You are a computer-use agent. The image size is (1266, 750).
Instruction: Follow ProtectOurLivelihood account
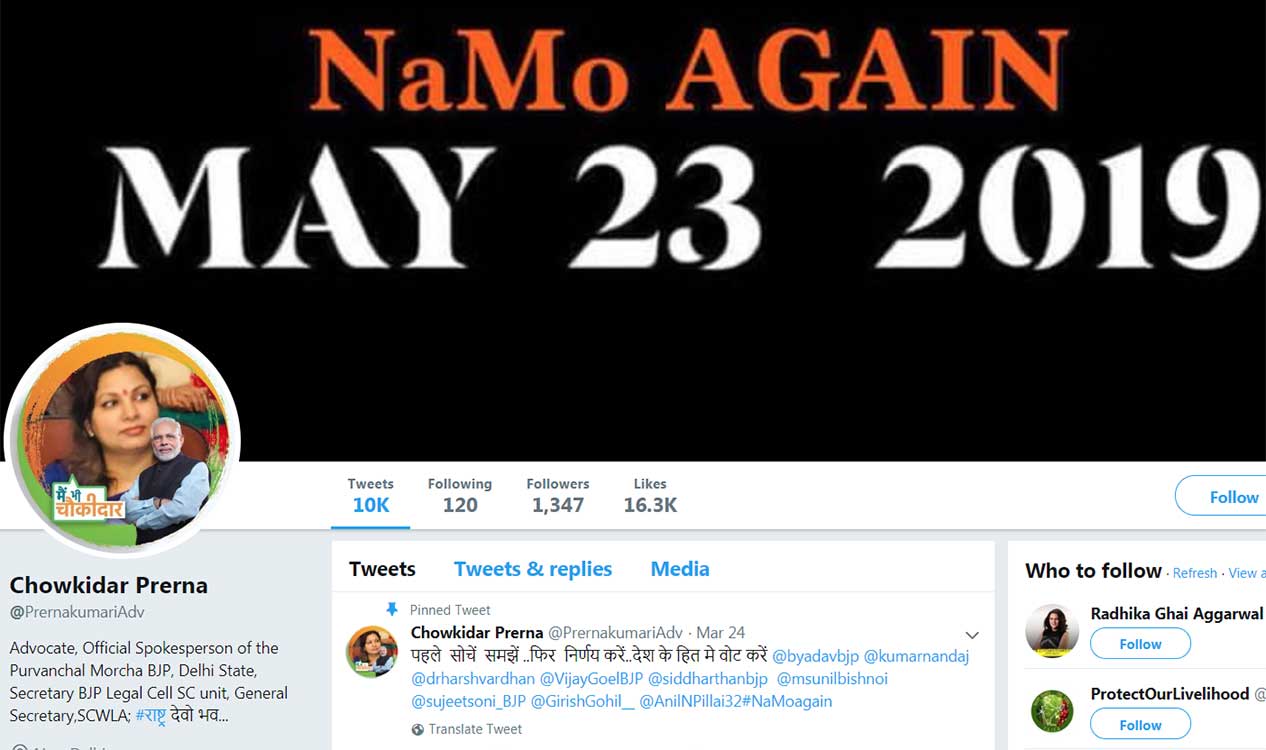tap(1140, 724)
